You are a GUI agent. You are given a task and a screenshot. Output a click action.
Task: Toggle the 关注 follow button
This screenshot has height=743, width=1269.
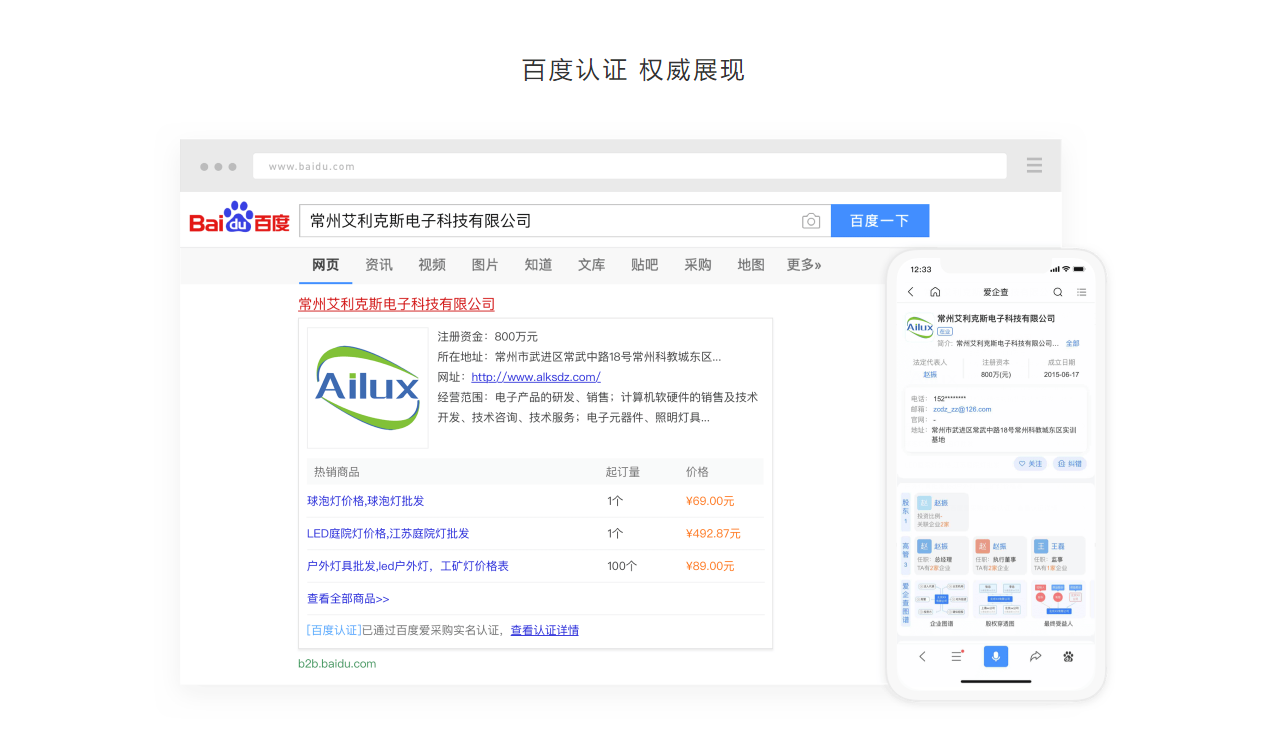1030,464
